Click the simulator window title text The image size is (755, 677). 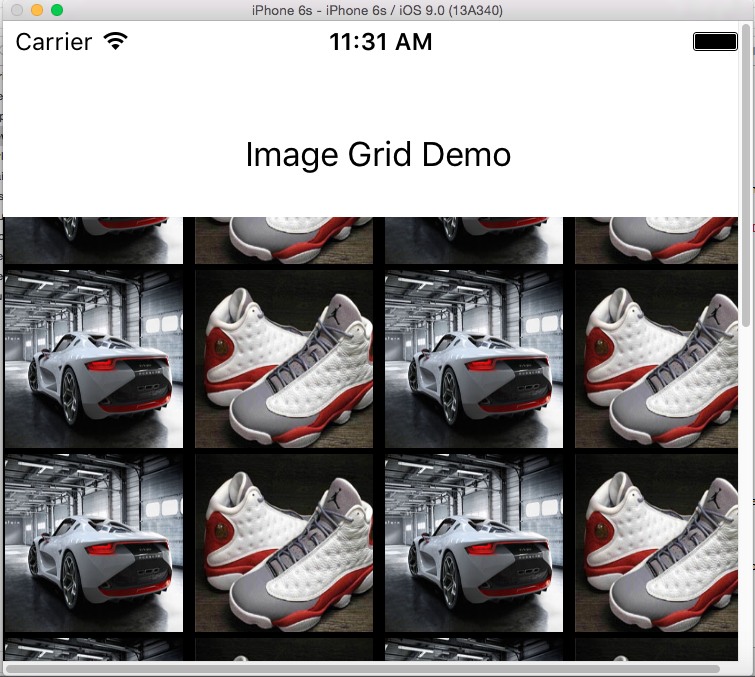[377, 10]
